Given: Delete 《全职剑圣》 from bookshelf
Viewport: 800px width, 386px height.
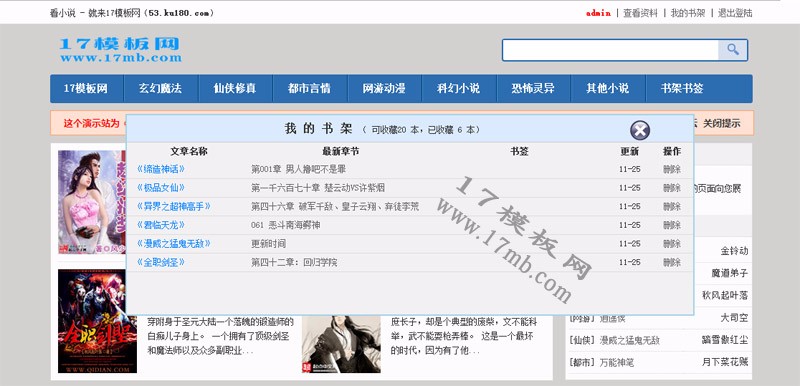Looking at the screenshot, I should pyautogui.click(x=671, y=262).
